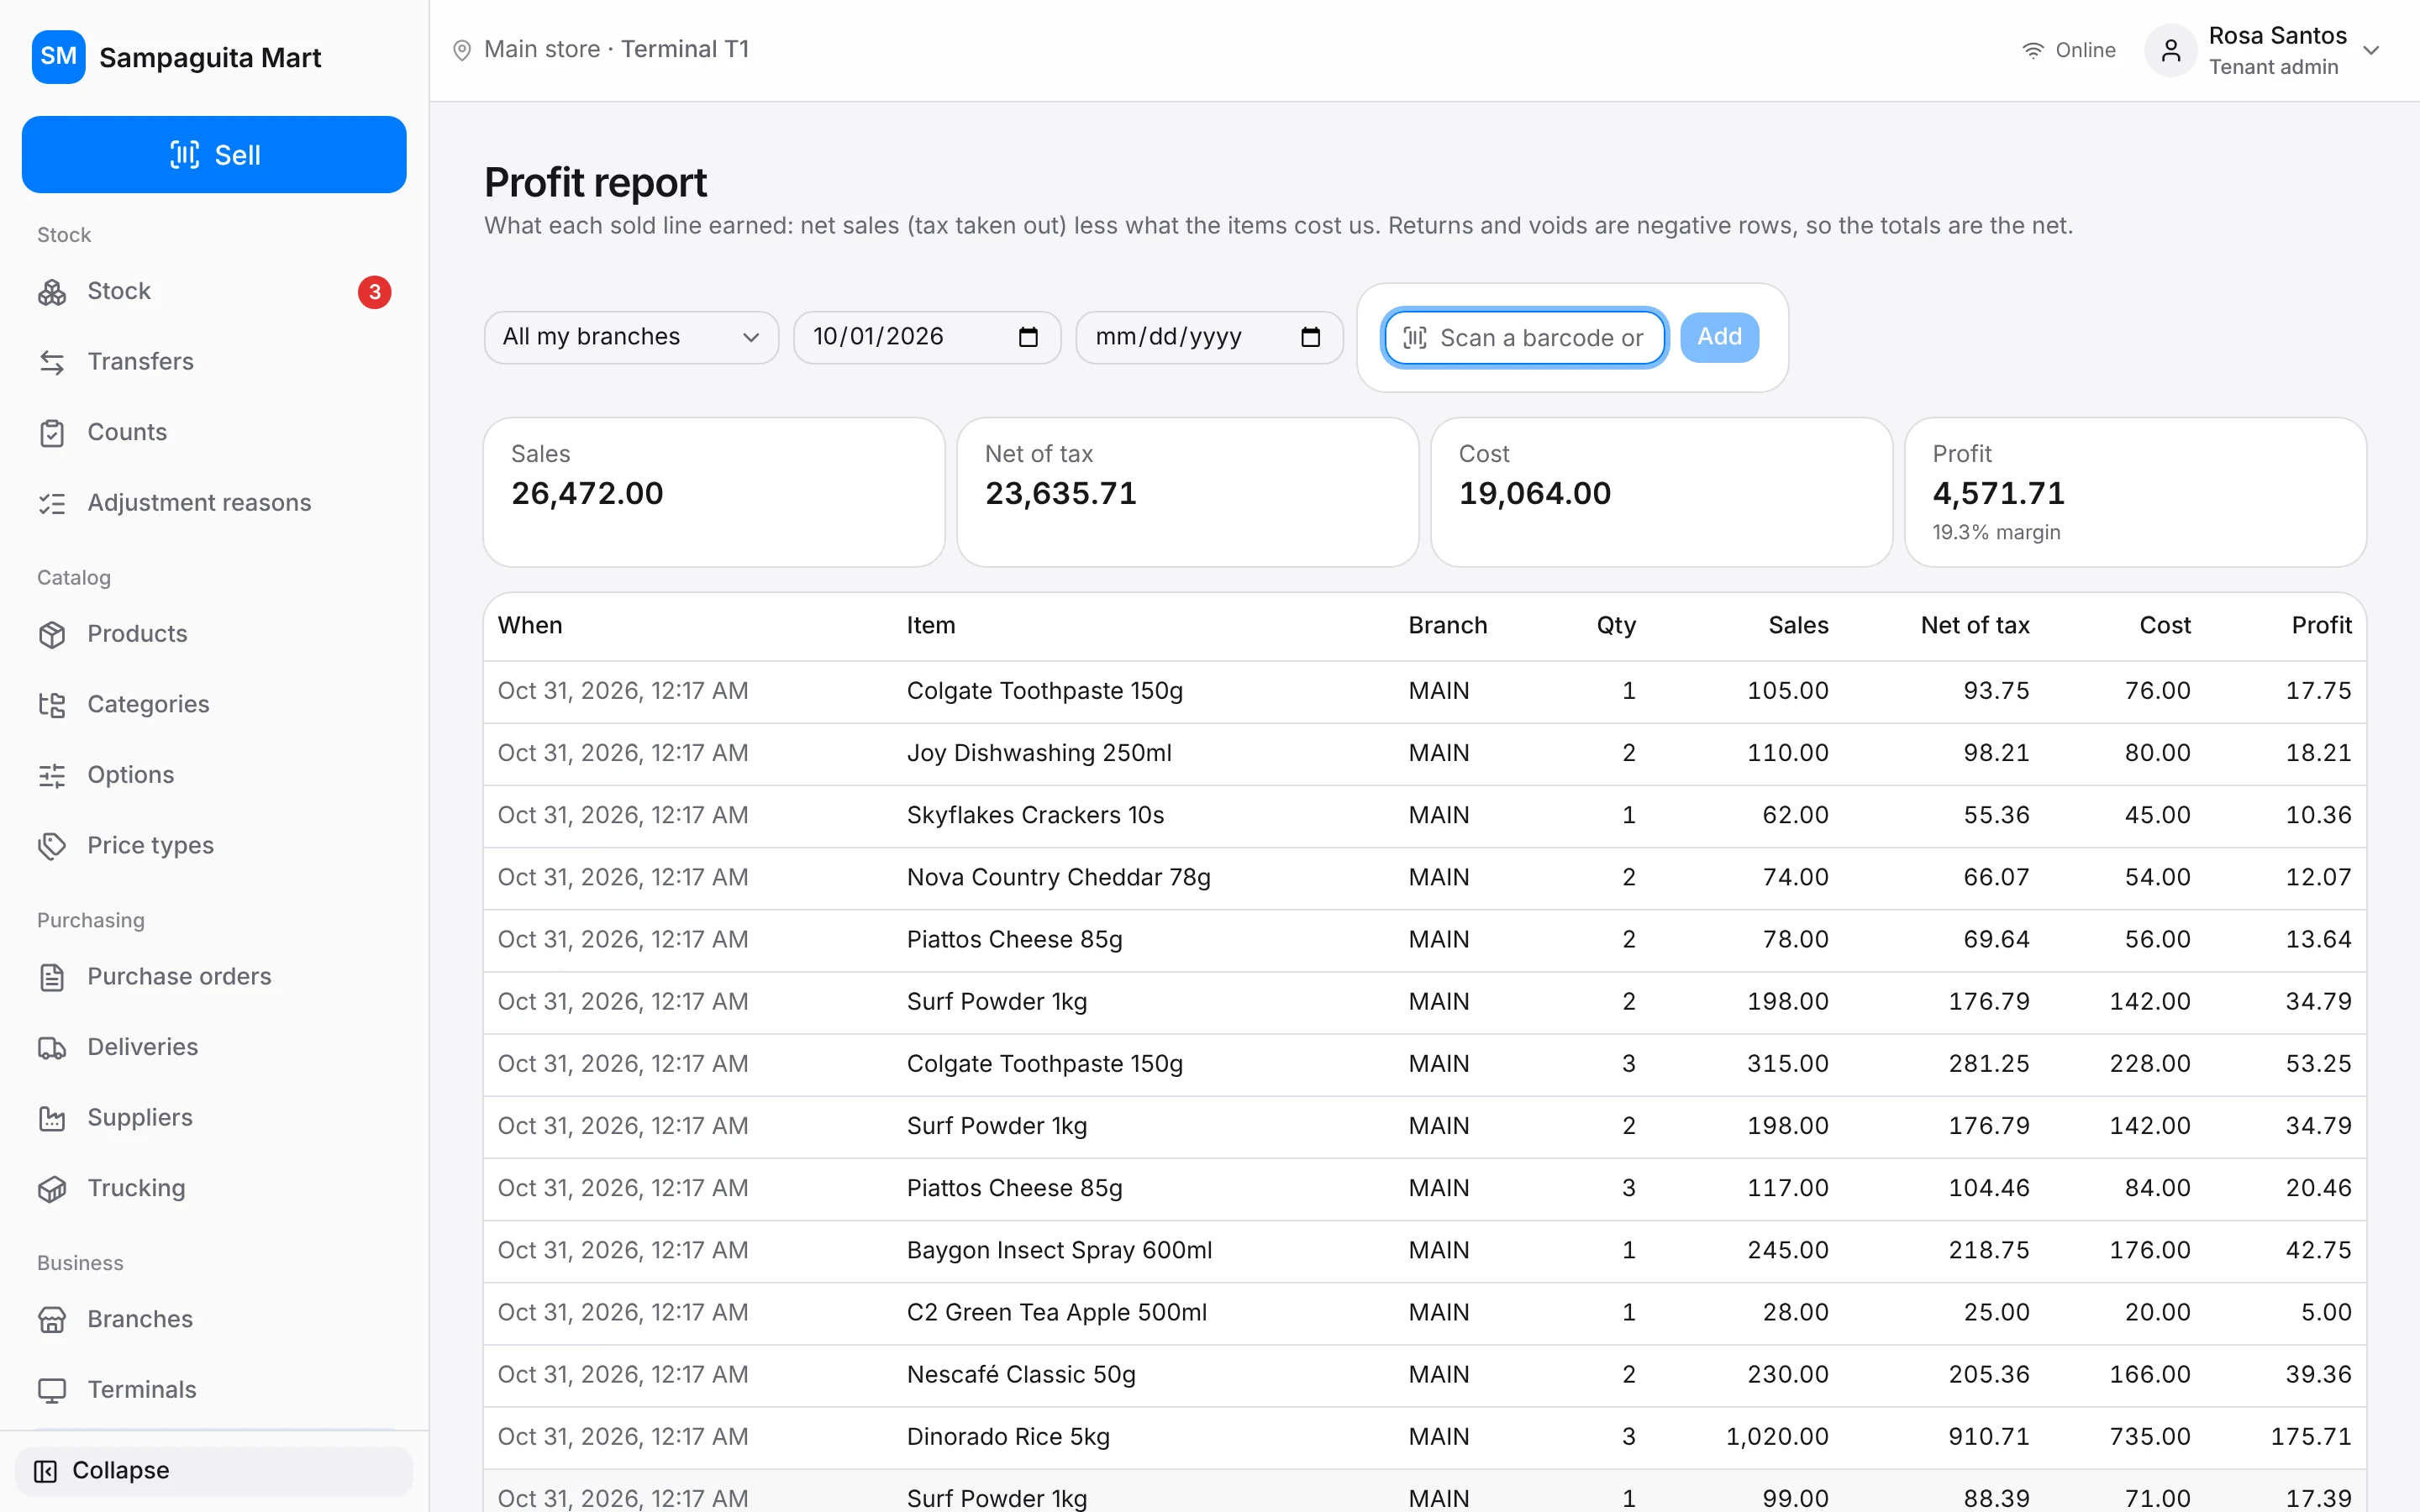The width and height of the screenshot is (2420, 1512).
Task: Select the Baygon Insect Spray 600ml row
Action: tap(1424, 1250)
